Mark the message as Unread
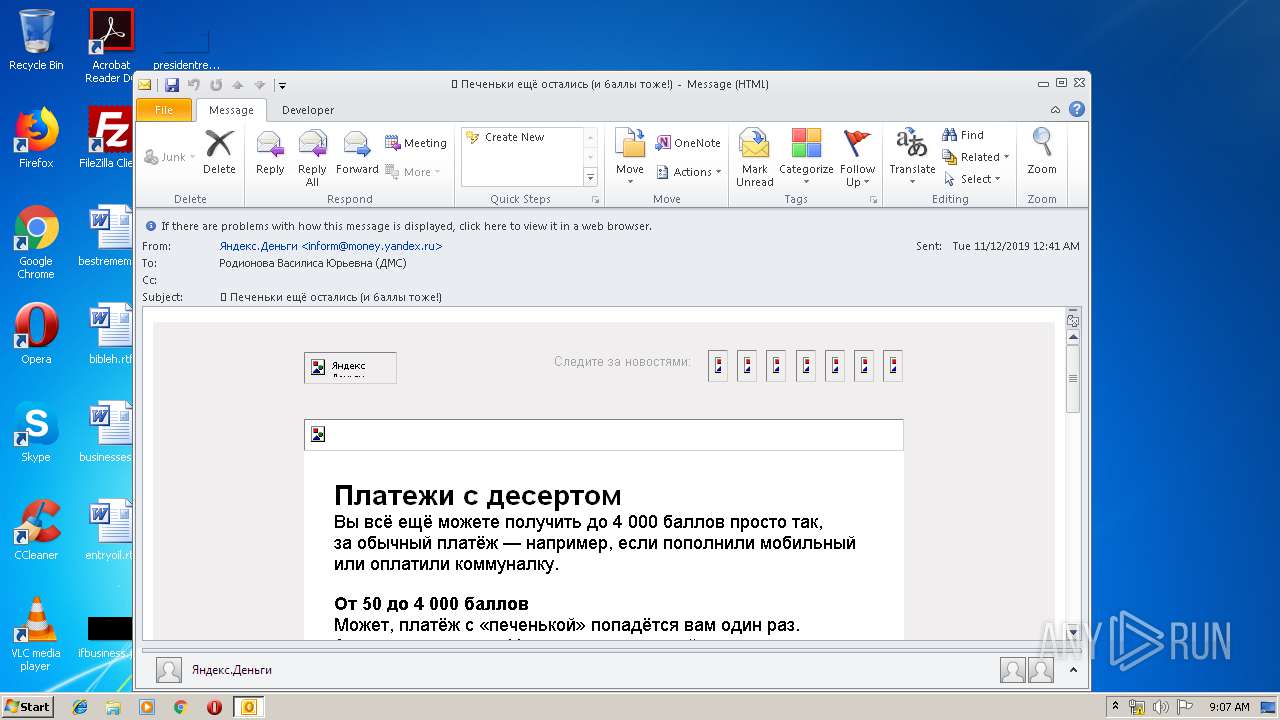The height and width of the screenshot is (720, 1280). coord(754,158)
